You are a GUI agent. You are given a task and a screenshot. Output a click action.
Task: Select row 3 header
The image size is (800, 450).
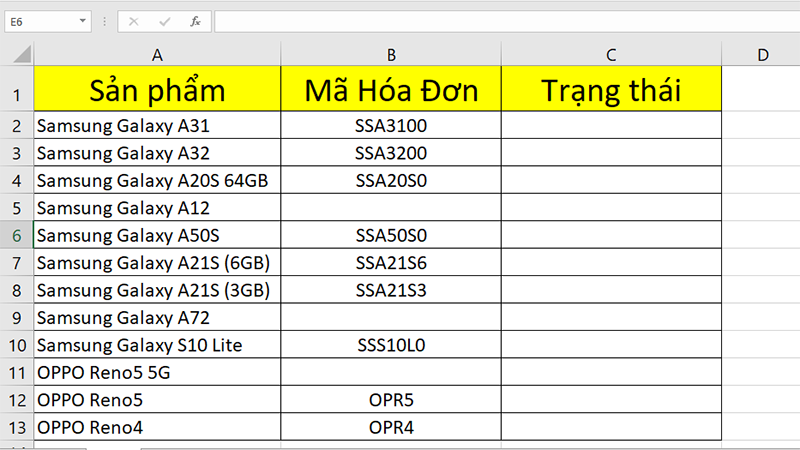[17, 153]
